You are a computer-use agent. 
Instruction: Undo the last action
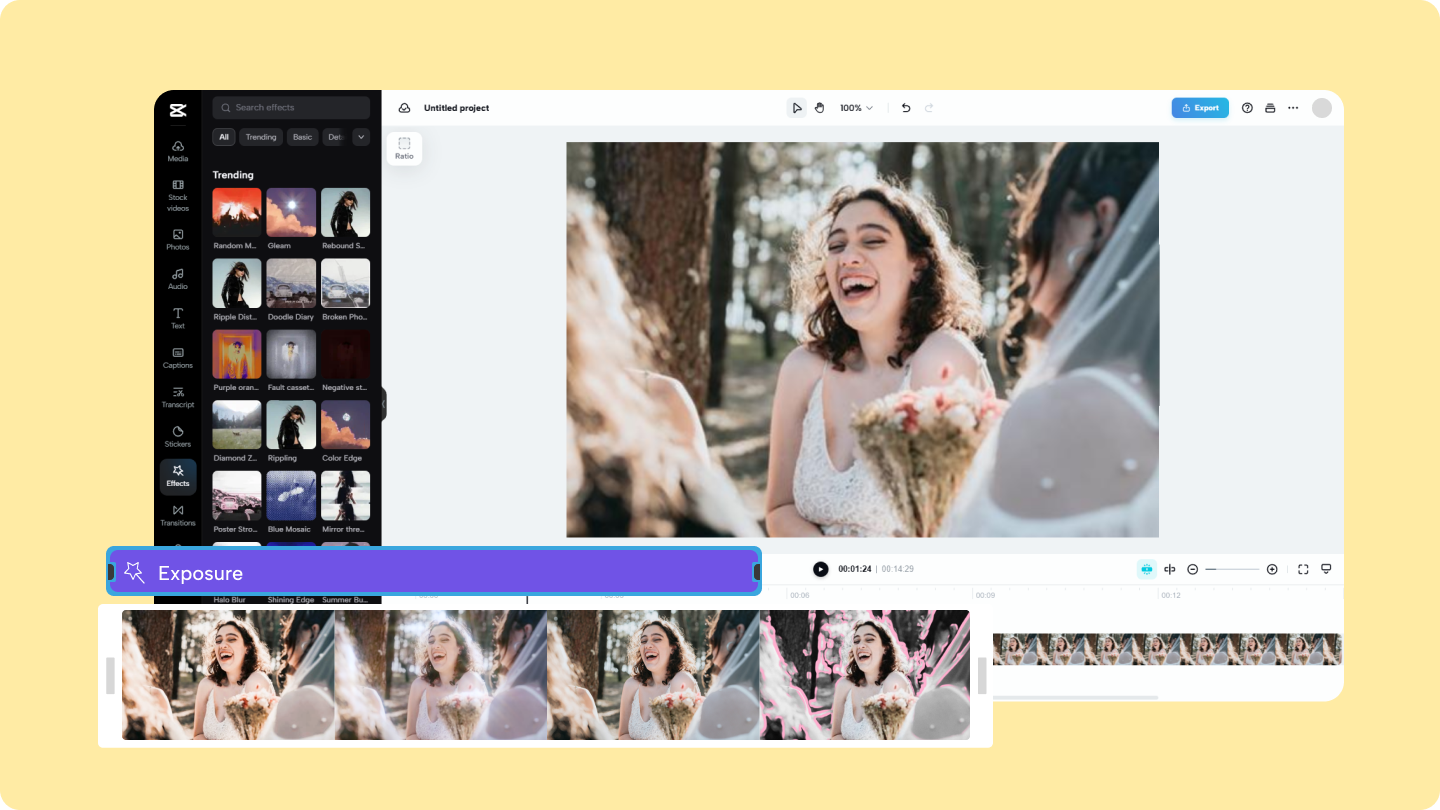click(906, 107)
